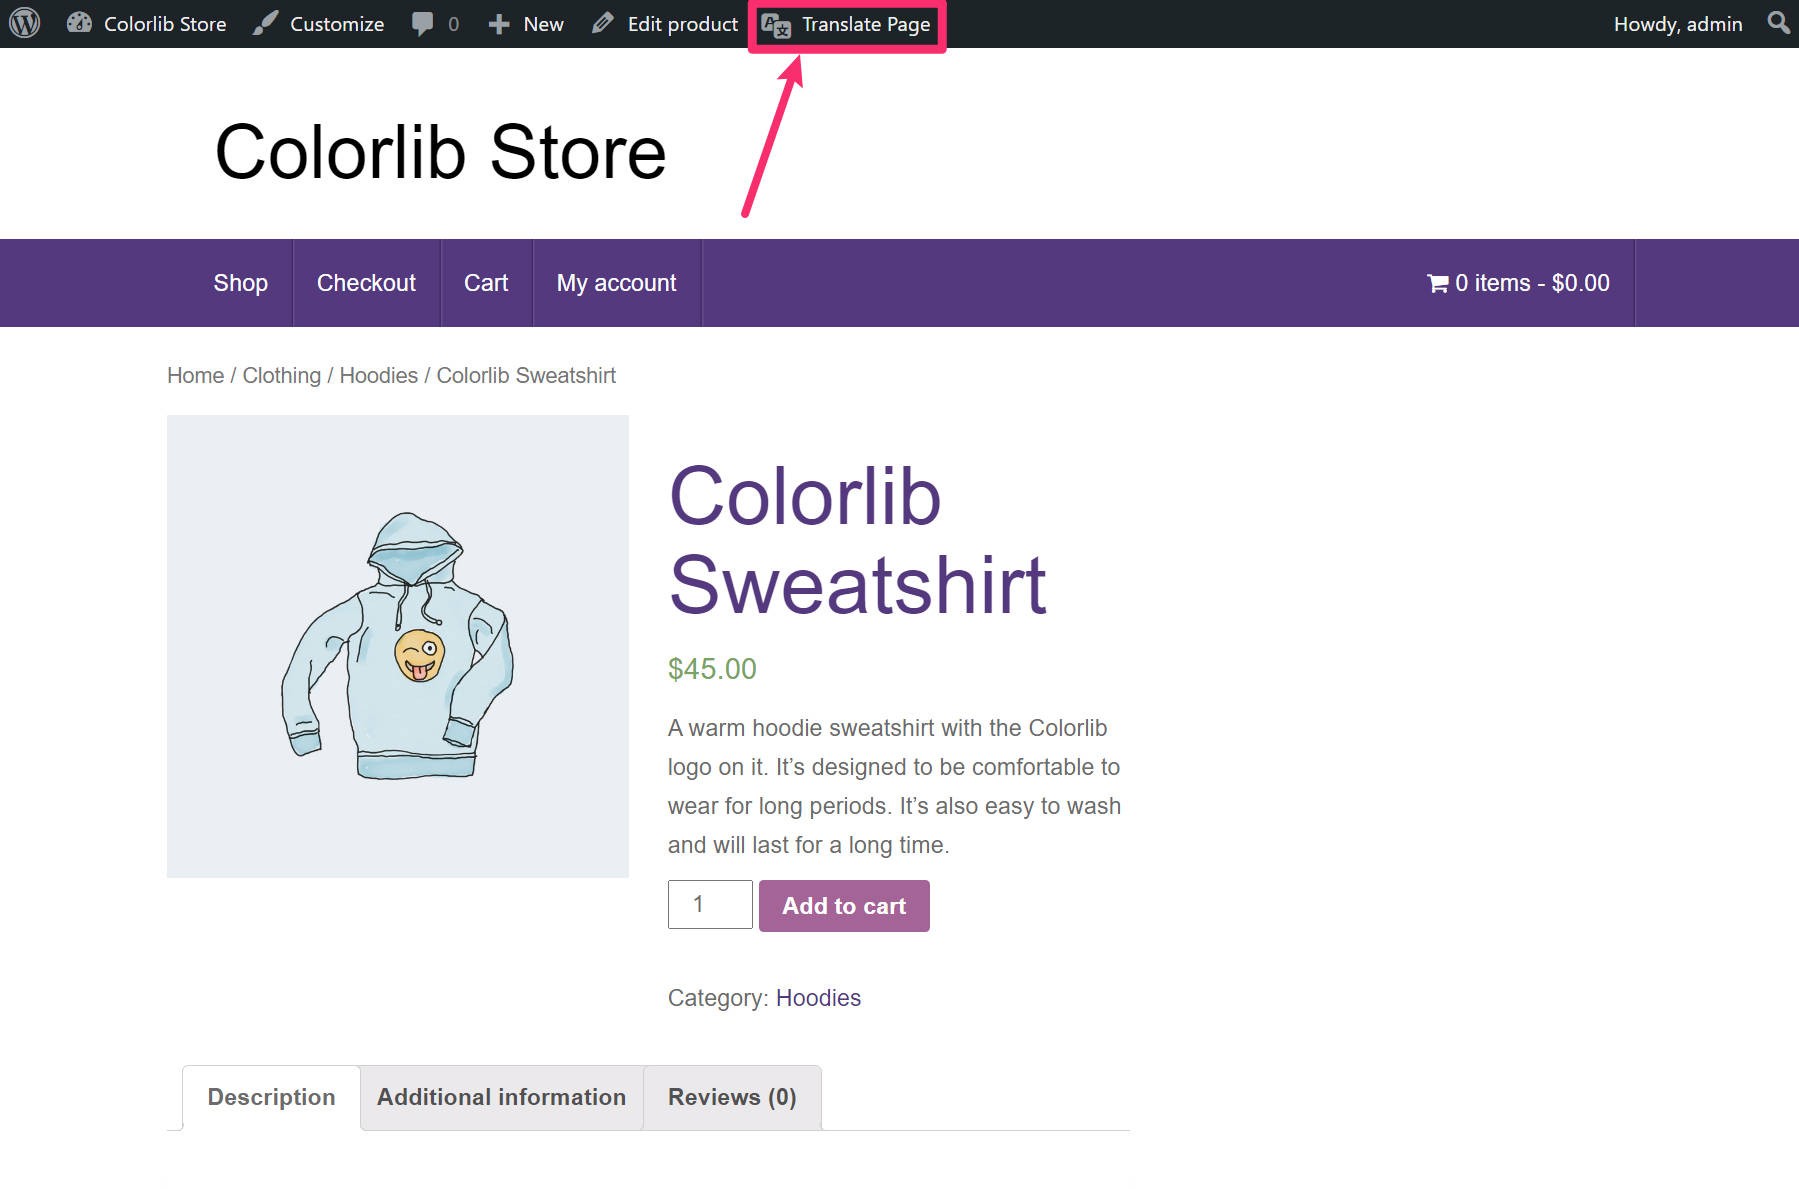
Task: Click the Colorlib Store site title
Action: (x=441, y=152)
